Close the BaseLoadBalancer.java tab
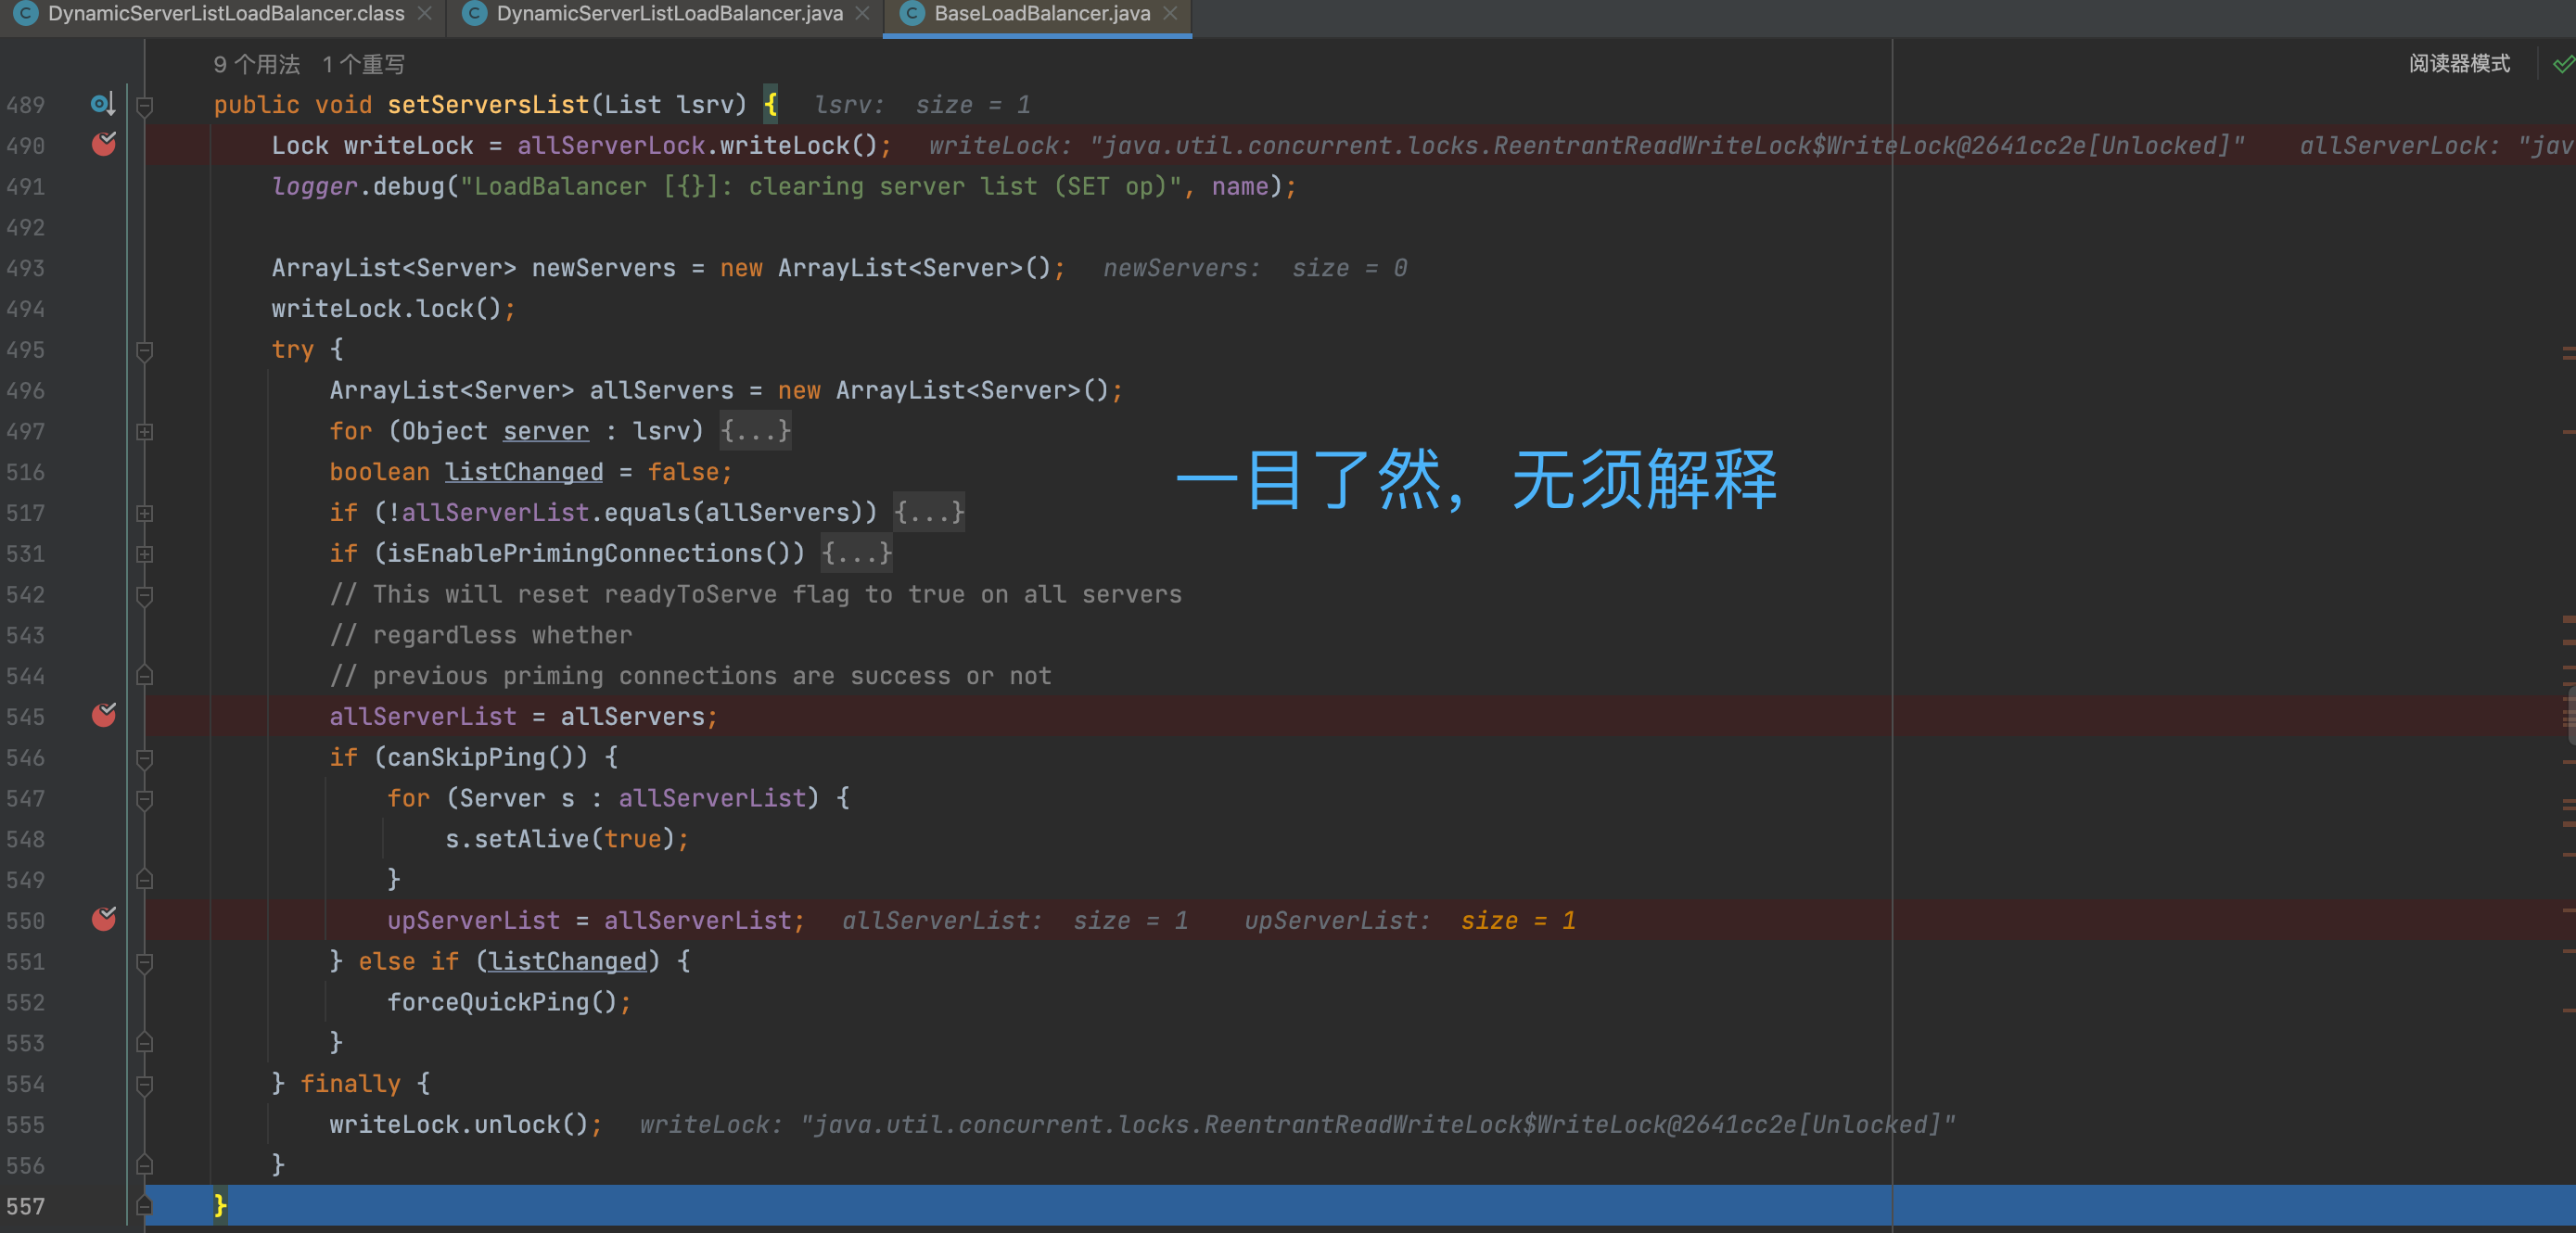The height and width of the screenshot is (1233, 2576). [1170, 14]
